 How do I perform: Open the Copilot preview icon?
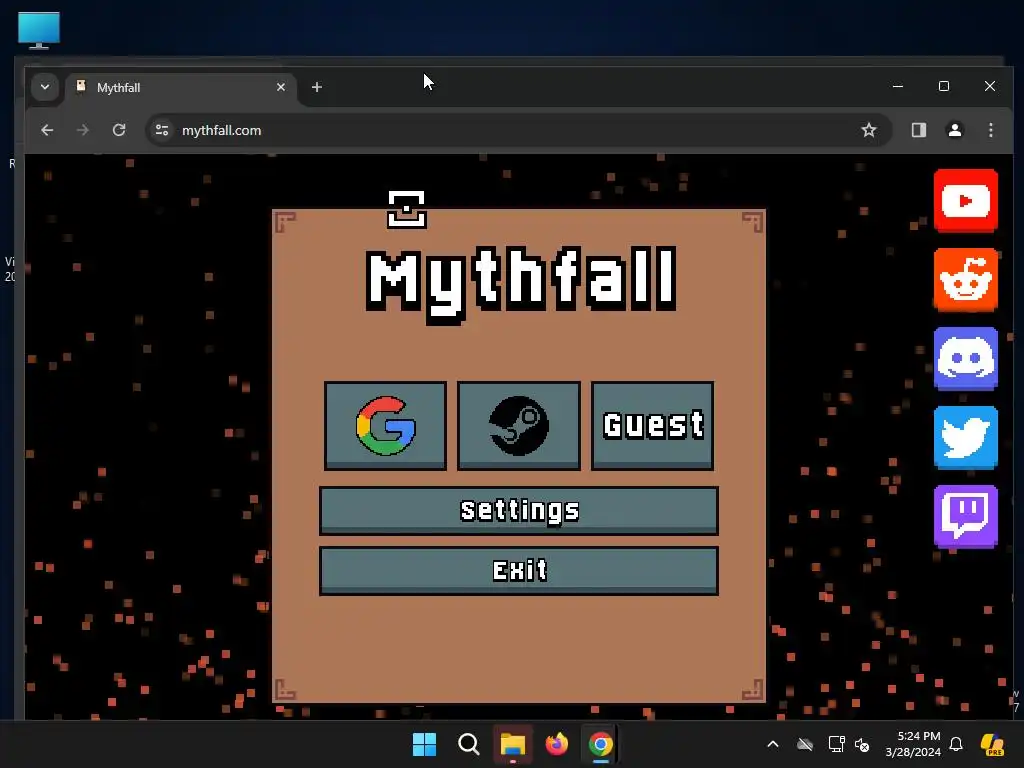tap(992, 744)
